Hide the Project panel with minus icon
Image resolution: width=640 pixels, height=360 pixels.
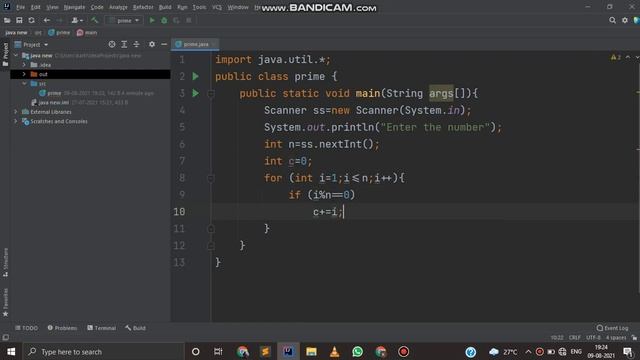164,44
